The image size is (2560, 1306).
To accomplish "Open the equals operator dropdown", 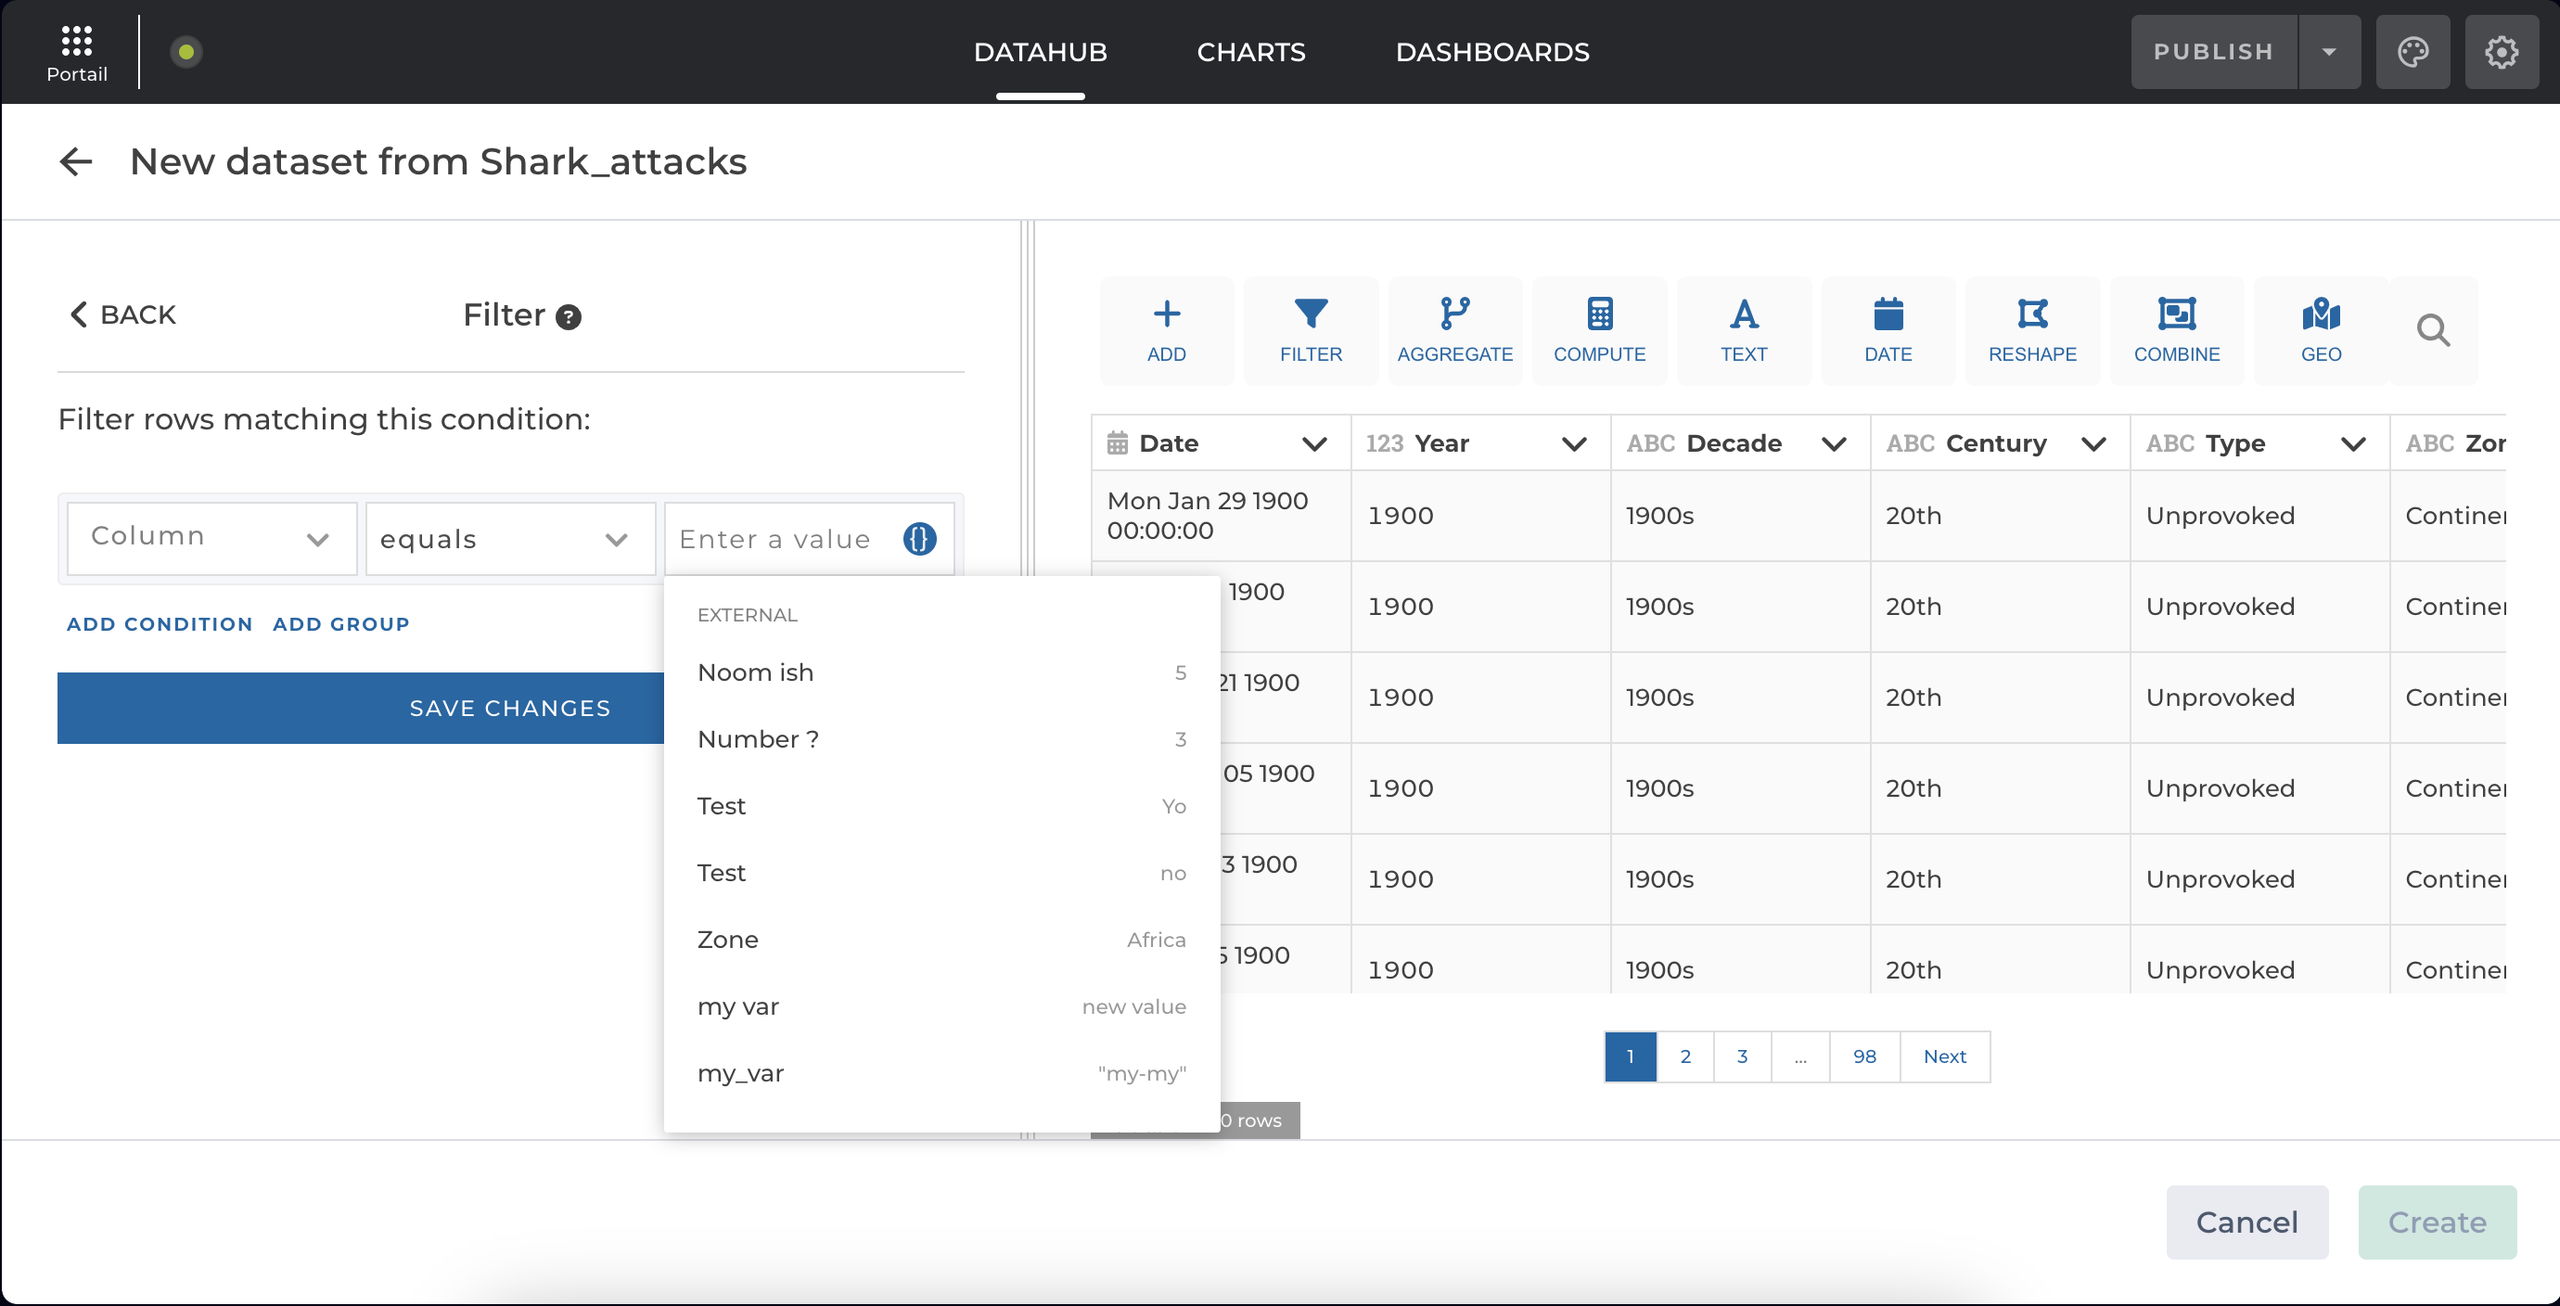I will tap(509, 539).
